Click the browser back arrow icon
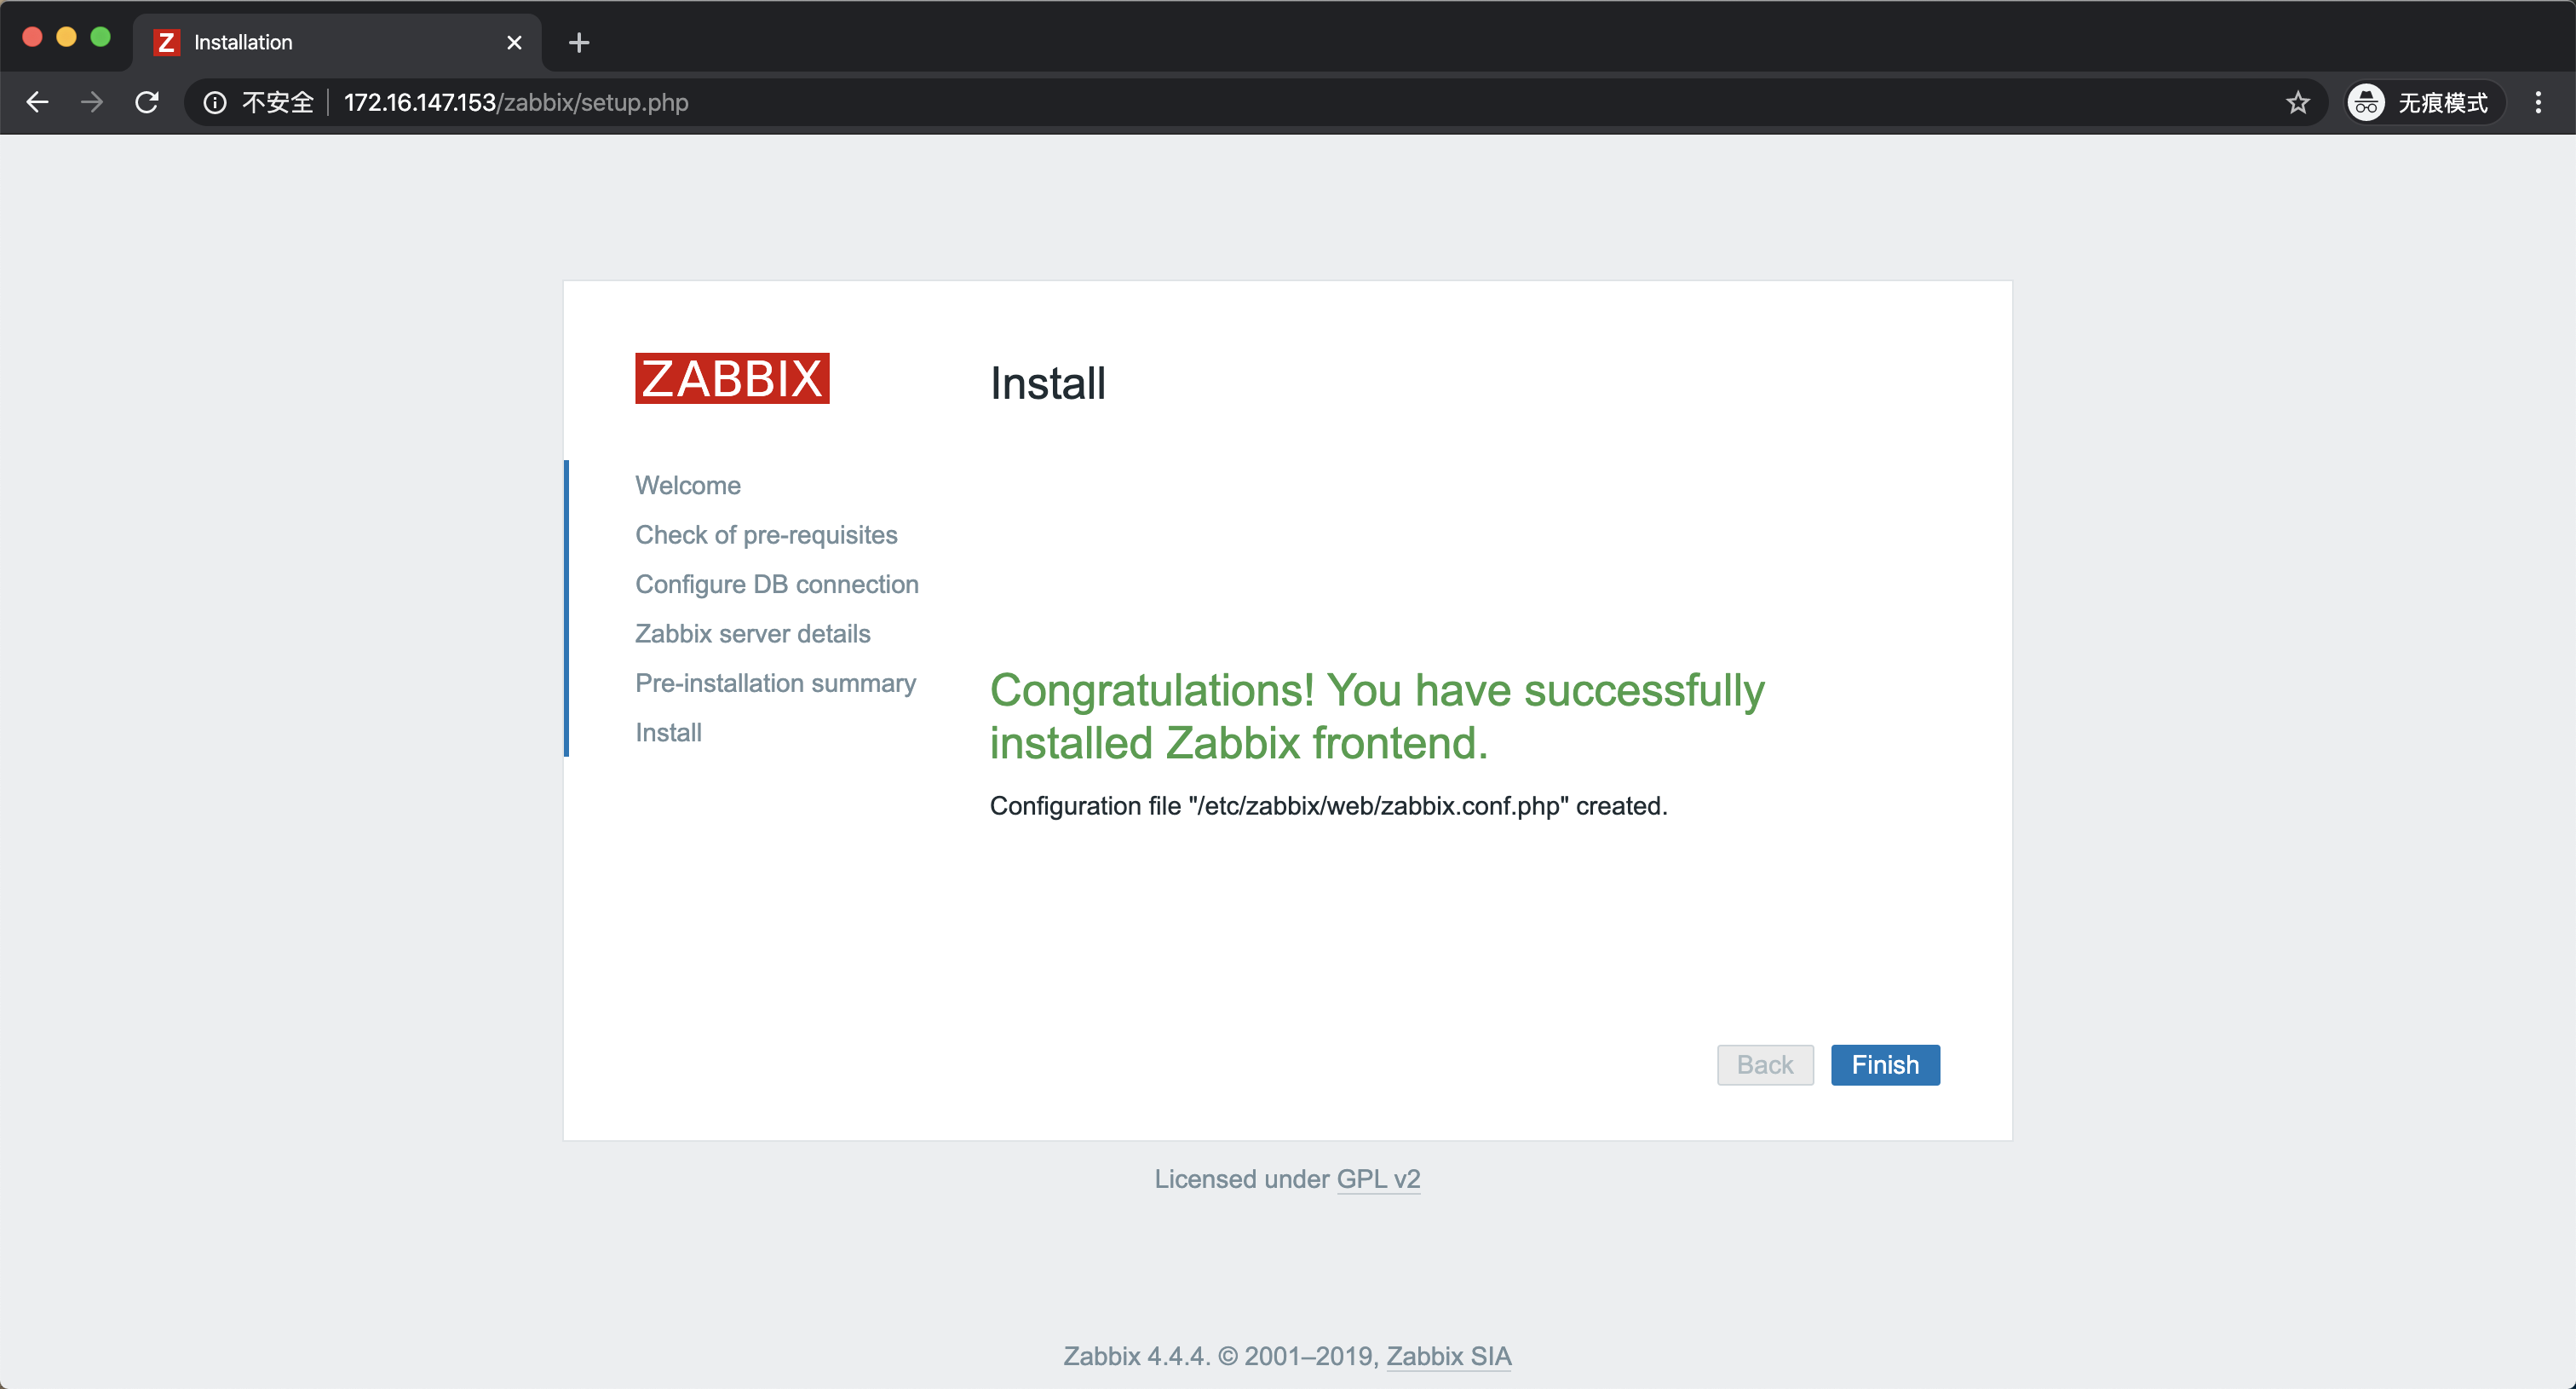The image size is (2576, 1389). tap(37, 102)
